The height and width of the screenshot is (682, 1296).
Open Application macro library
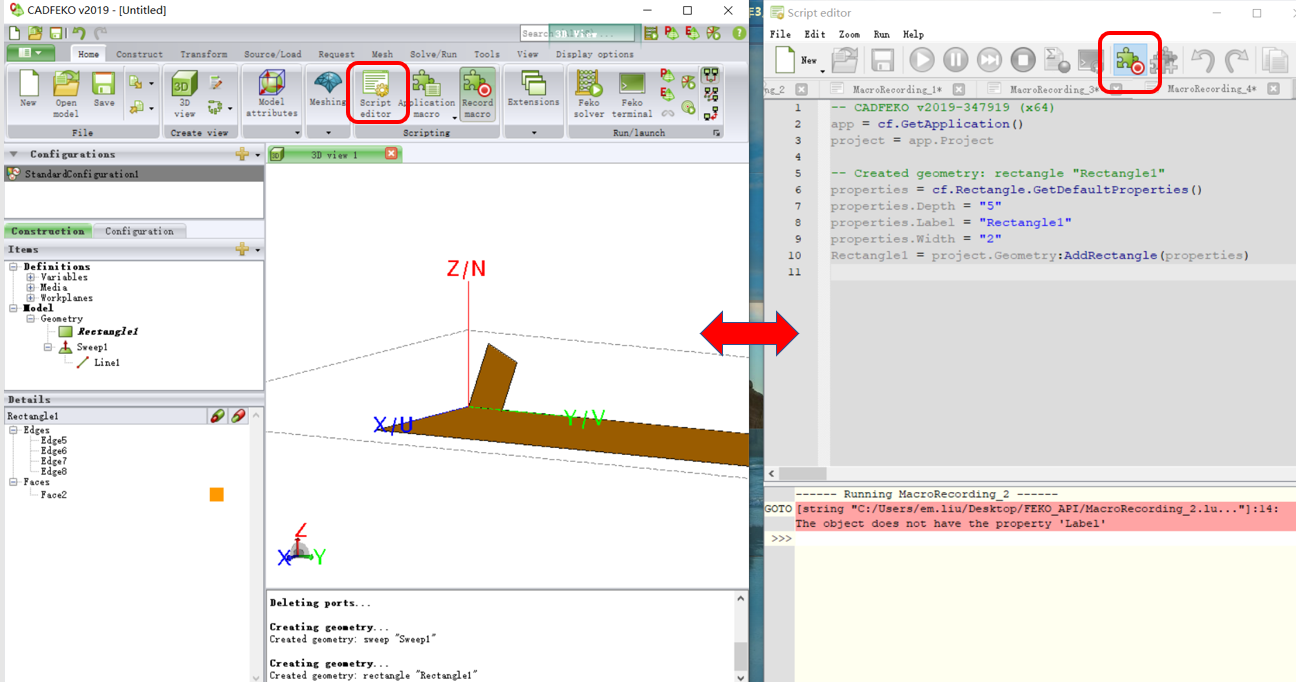(426, 94)
